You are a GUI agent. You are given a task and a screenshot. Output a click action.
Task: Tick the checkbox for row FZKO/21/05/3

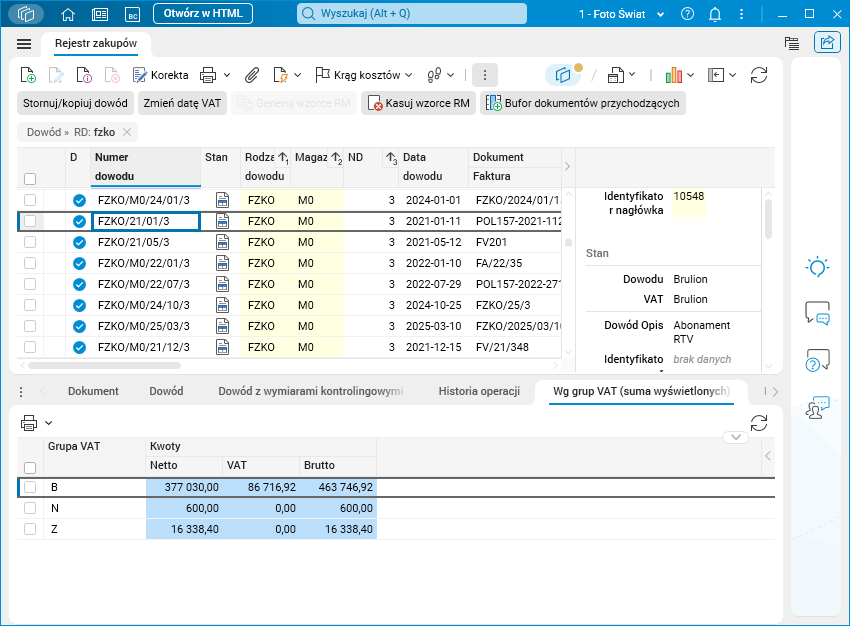click(x=30, y=242)
